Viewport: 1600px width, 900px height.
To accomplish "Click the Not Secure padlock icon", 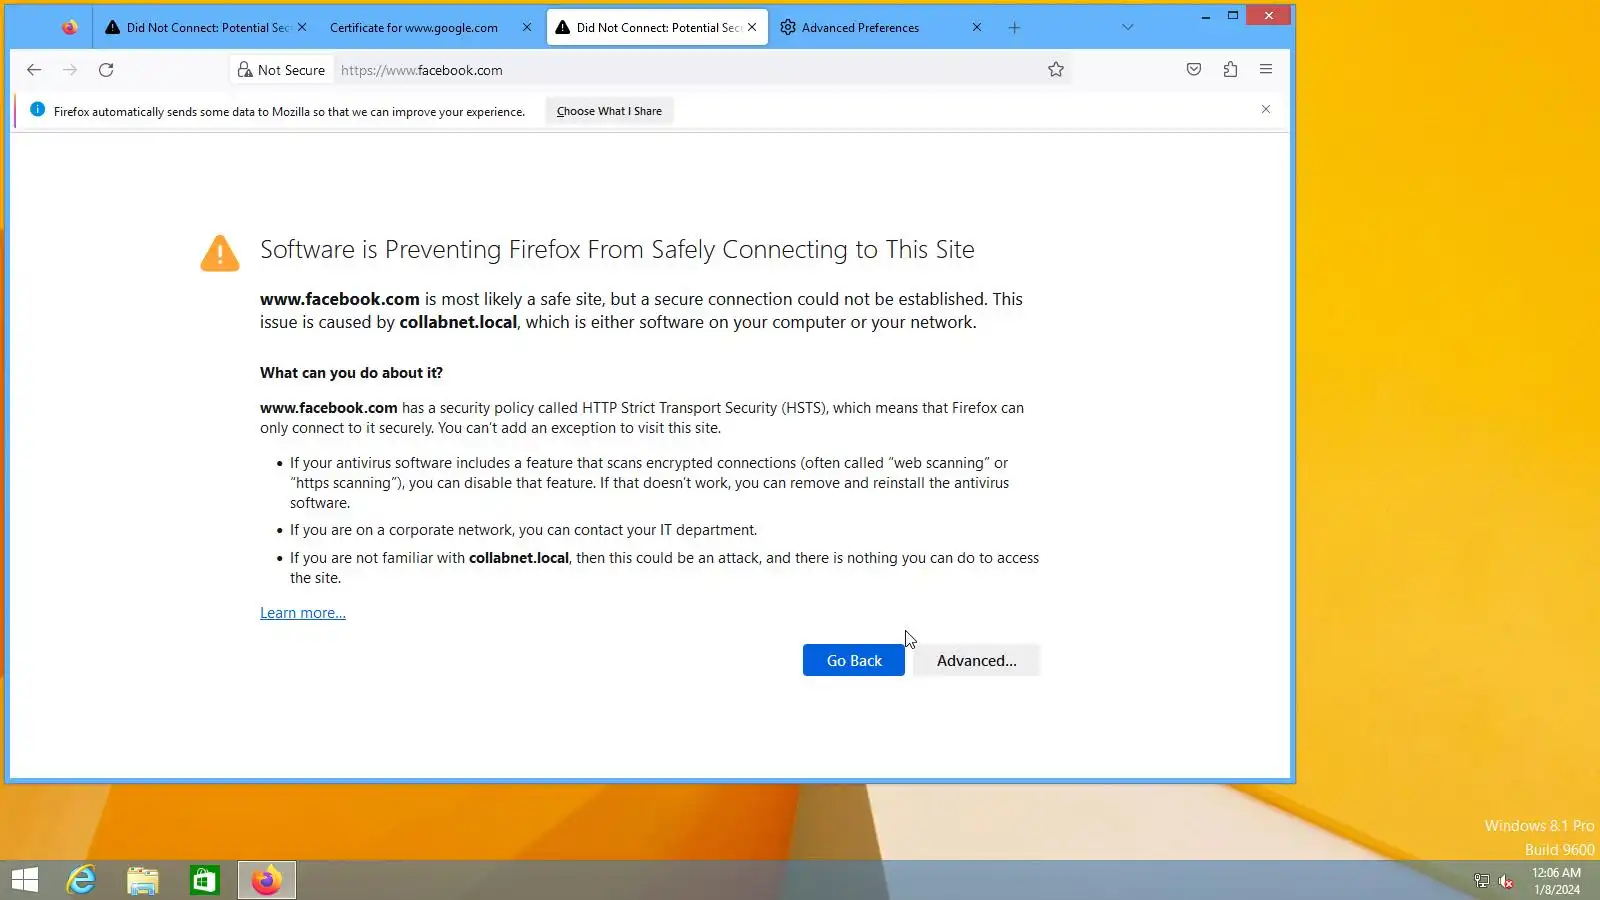I will [245, 70].
